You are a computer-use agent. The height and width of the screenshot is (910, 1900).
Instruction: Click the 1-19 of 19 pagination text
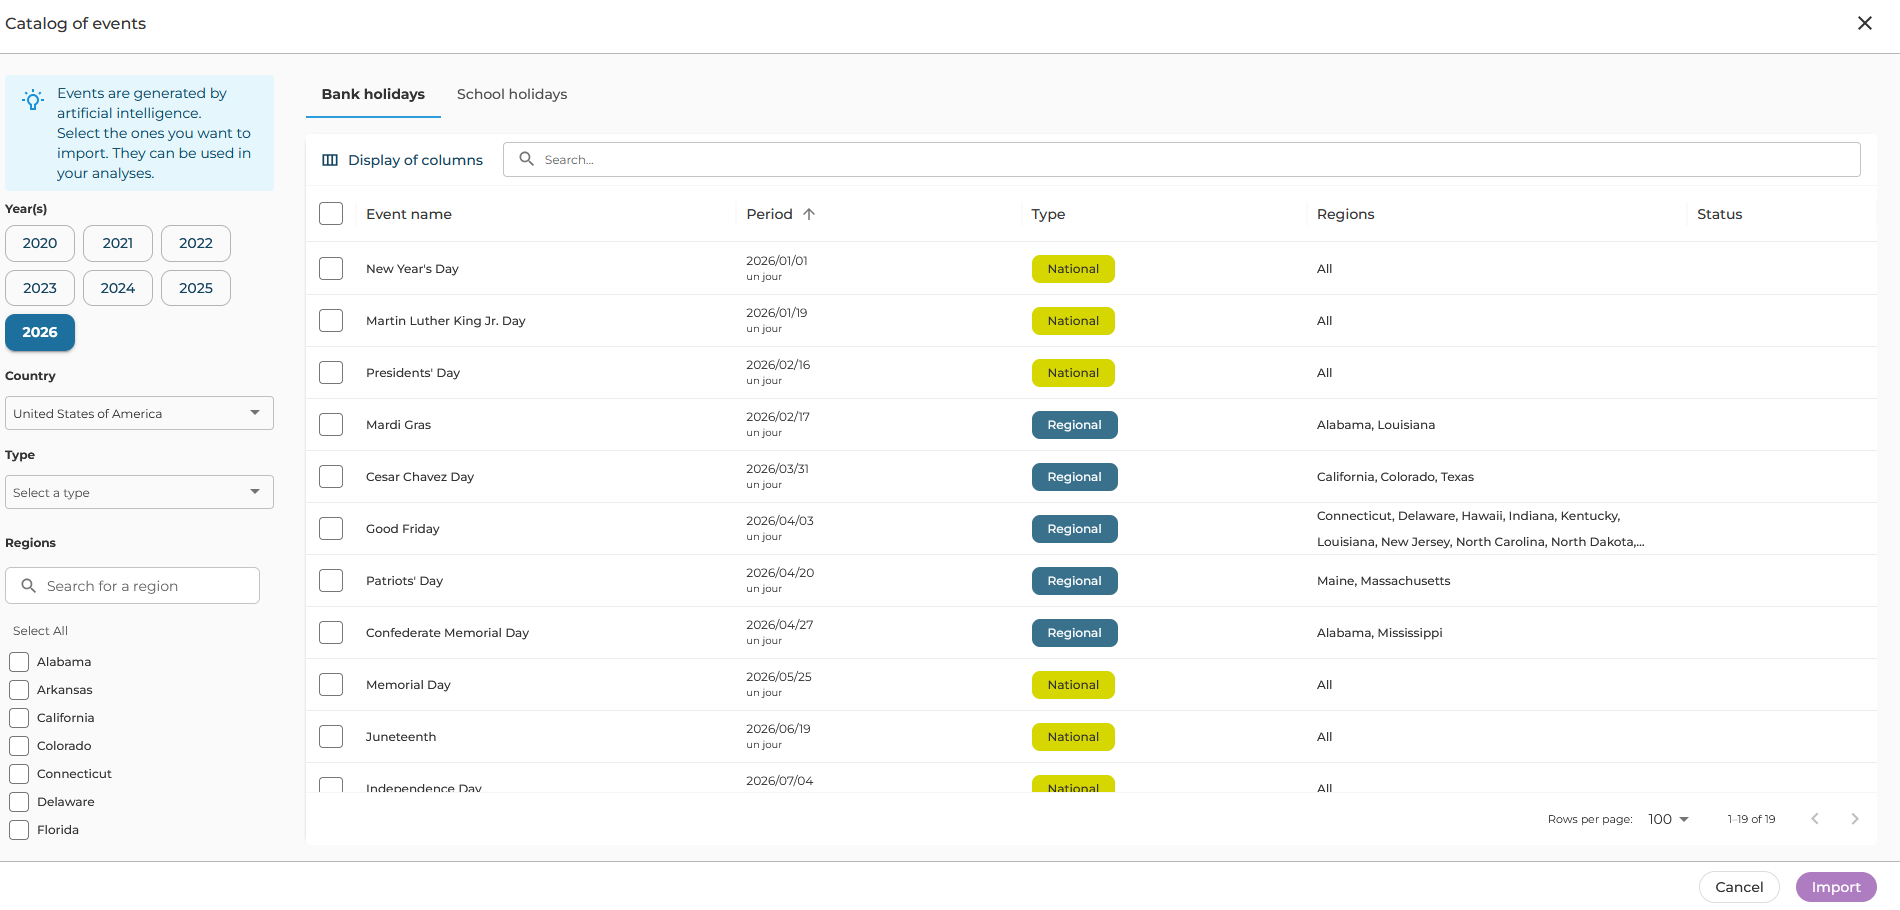tap(1751, 819)
